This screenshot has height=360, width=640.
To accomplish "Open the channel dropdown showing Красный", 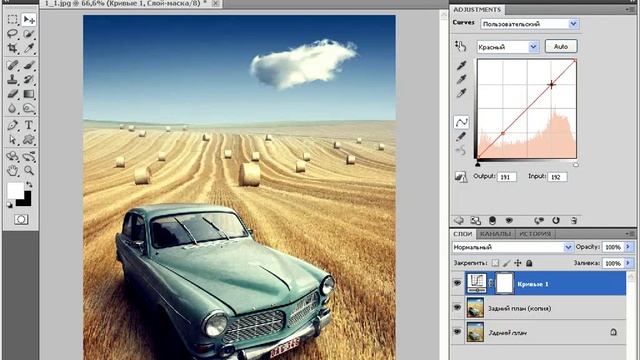I will (x=508, y=47).
